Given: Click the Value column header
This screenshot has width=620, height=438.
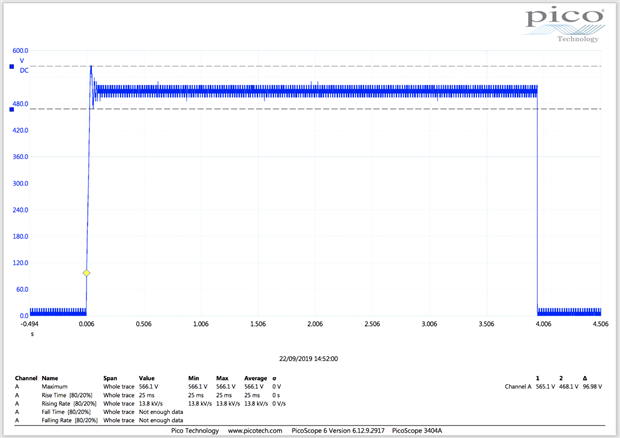Looking at the screenshot, I should pyautogui.click(x=147, y=378).
